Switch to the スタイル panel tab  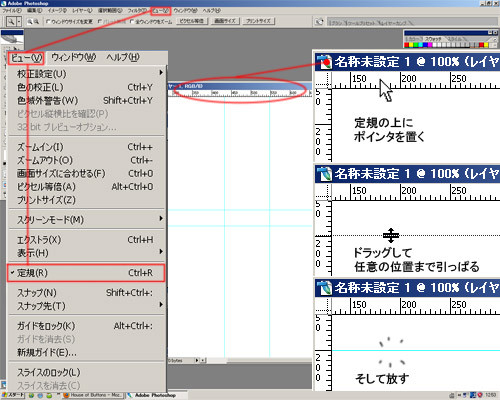[454, 39]
